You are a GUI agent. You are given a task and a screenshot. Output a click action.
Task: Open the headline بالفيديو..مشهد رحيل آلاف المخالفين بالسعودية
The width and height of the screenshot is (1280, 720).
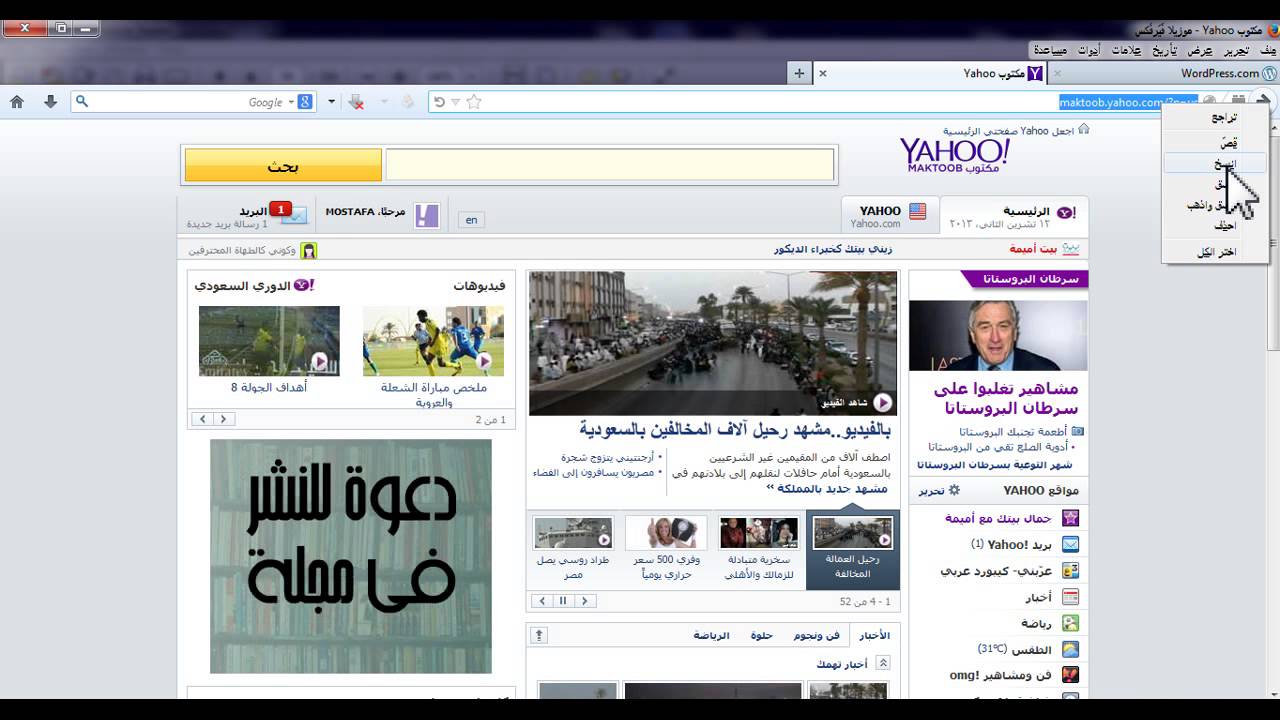point(735,429)
